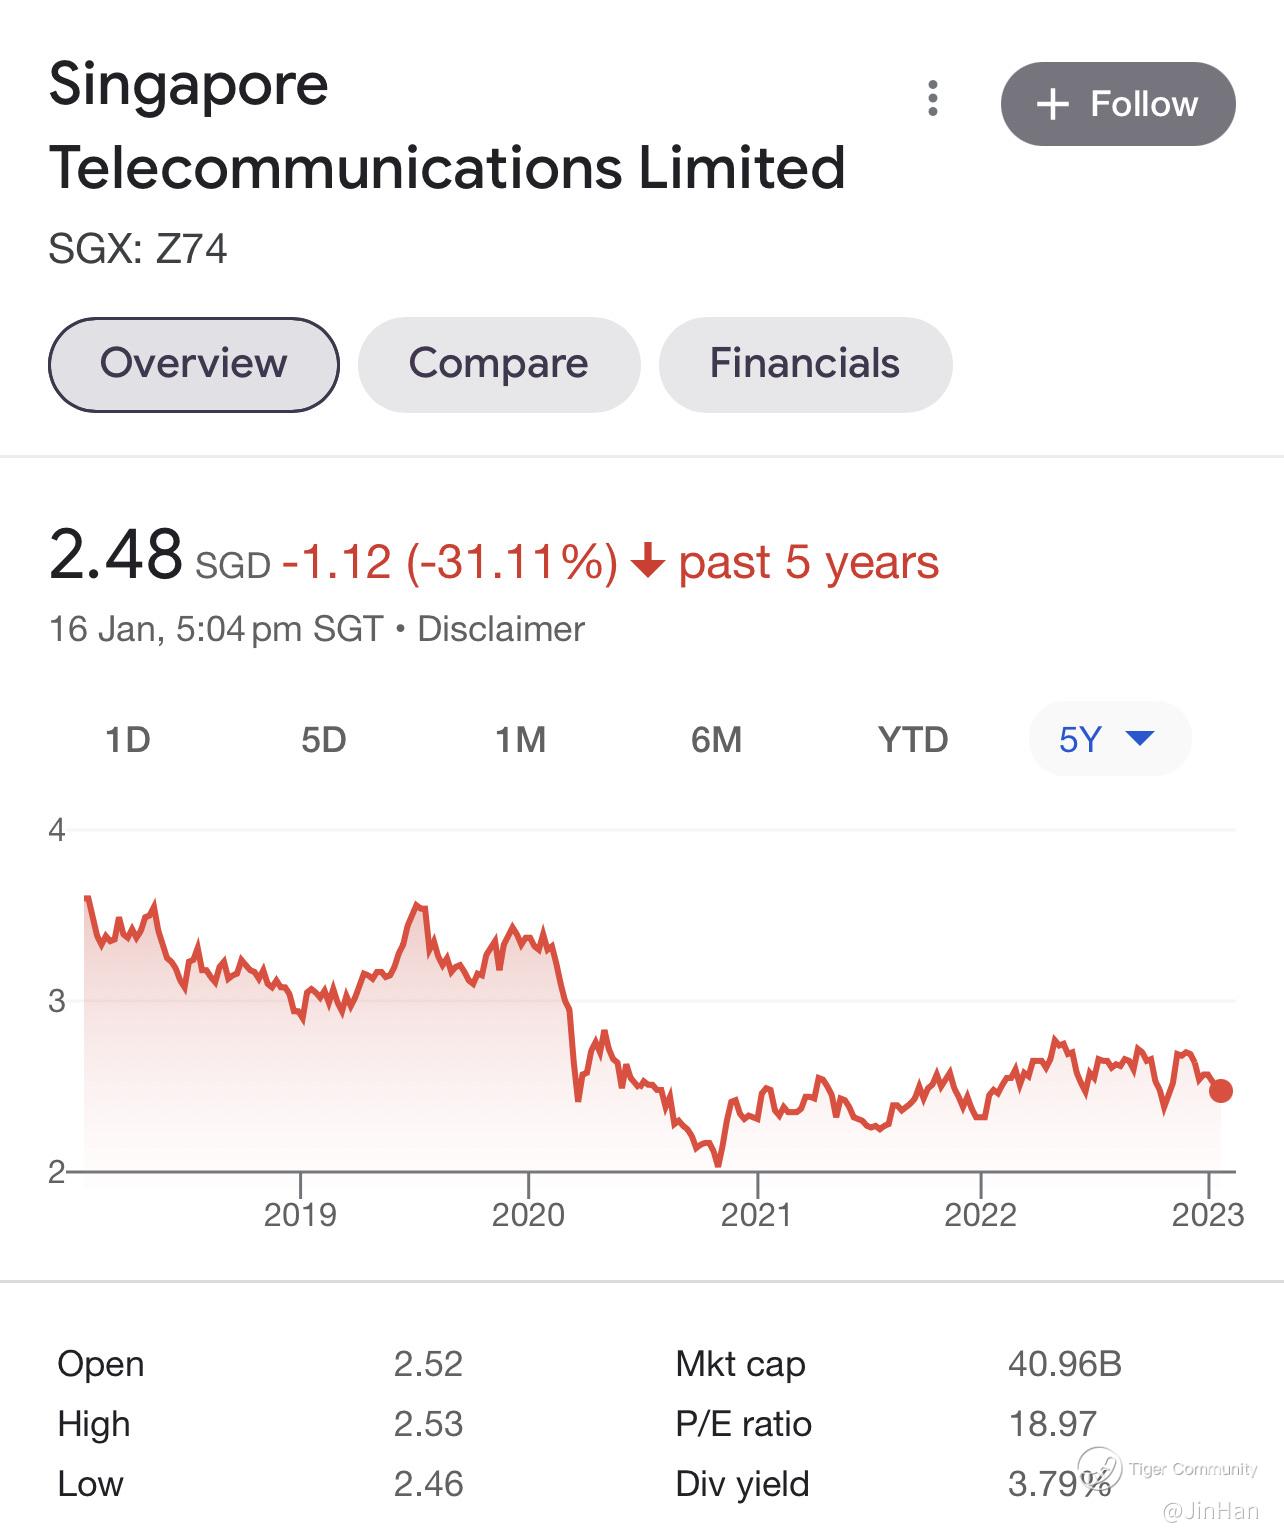Switch to the Compare tab
The height and width of the screenshot is (1540, 1284).
click(498, 364)
